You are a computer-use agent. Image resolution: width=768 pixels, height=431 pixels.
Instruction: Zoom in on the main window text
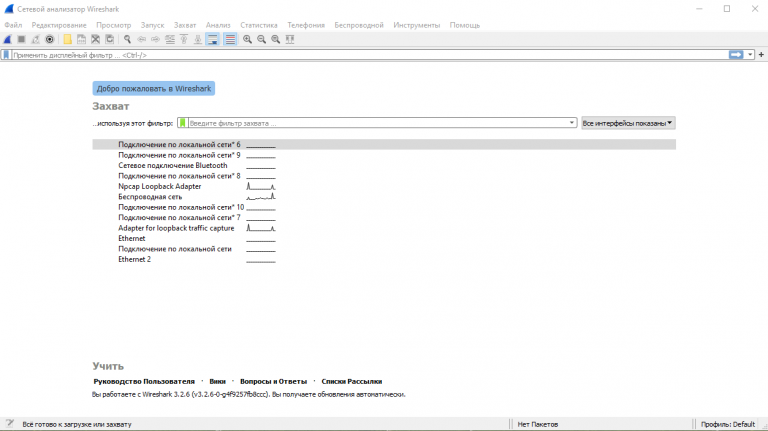[247, 39]
